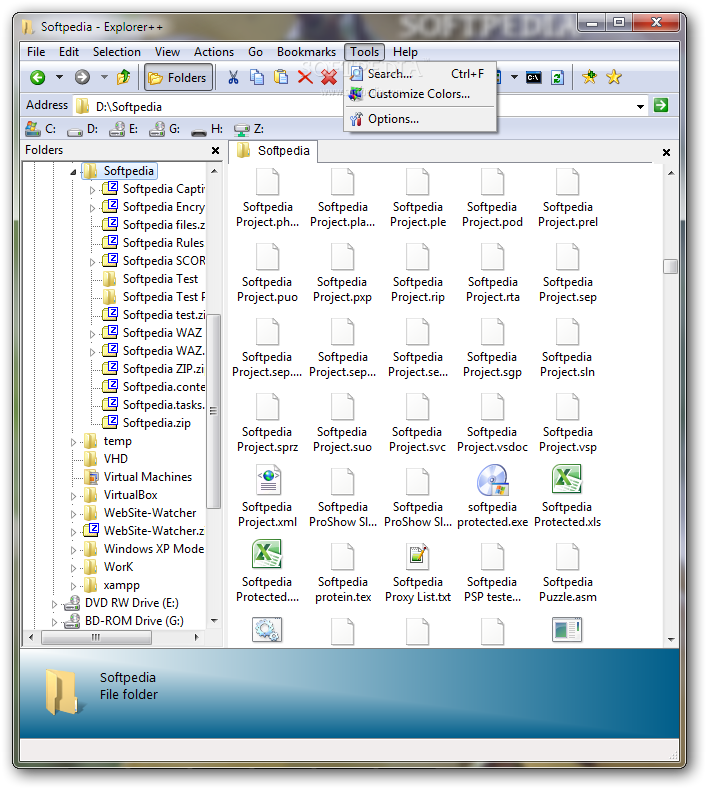This screenshot has height=789, width=707.
Task: Click the Copy toolbar icon
Action: [257, 77]
